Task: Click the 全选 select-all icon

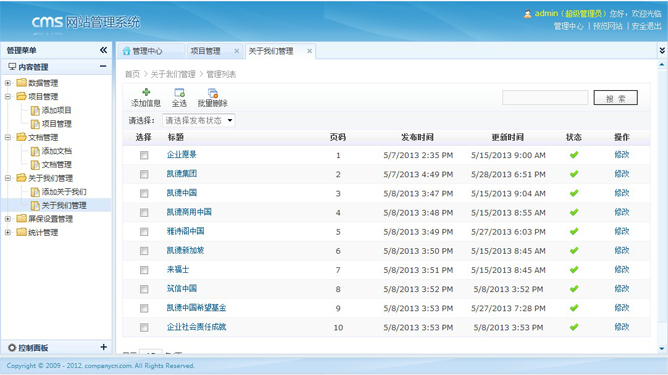Action: click(179, 92)
